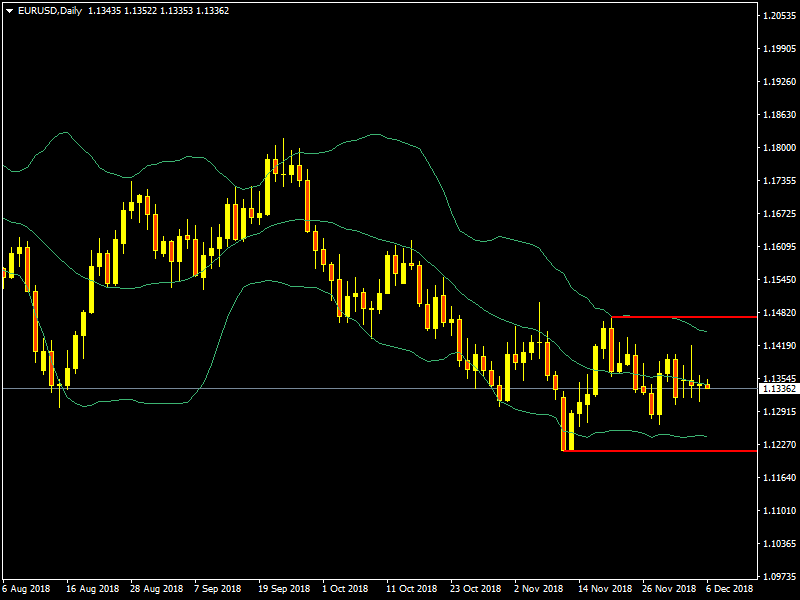
Task: Click the 1.18000 price scale label
Action: (778, 148)
